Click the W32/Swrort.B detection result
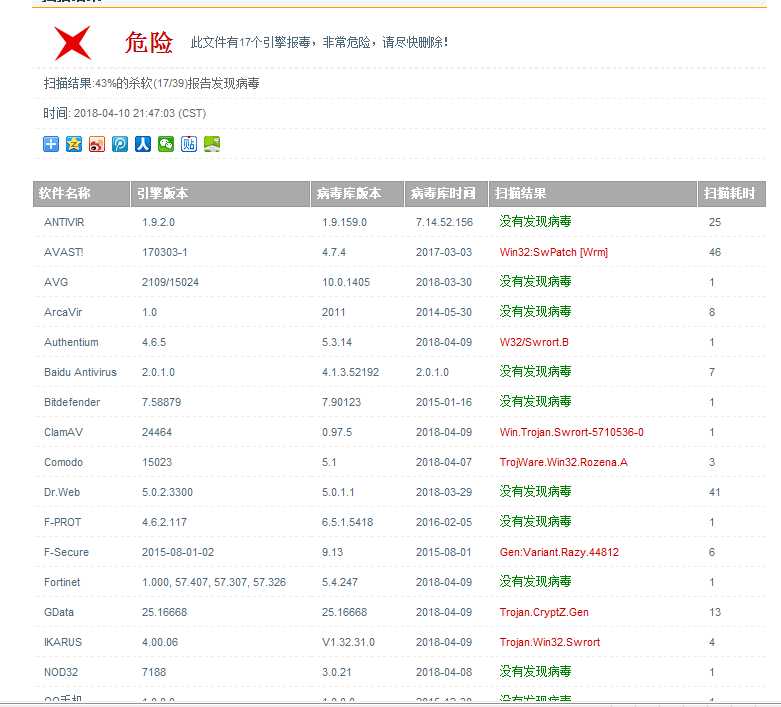 pyautogui.click(x=534, y=342)
